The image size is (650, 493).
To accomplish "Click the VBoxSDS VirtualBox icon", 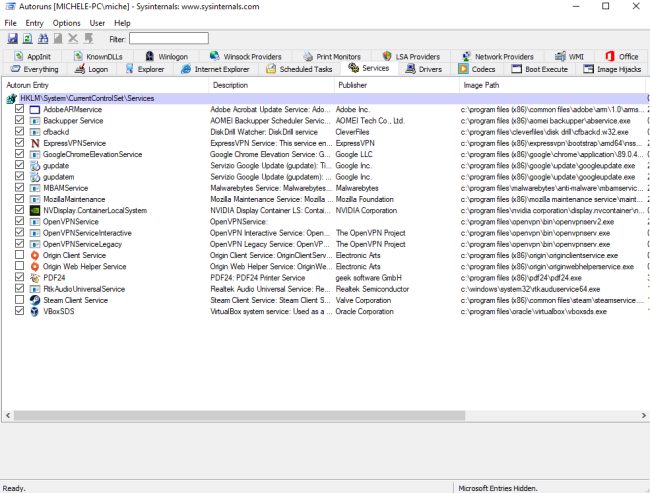I will (x=35, y=311).
